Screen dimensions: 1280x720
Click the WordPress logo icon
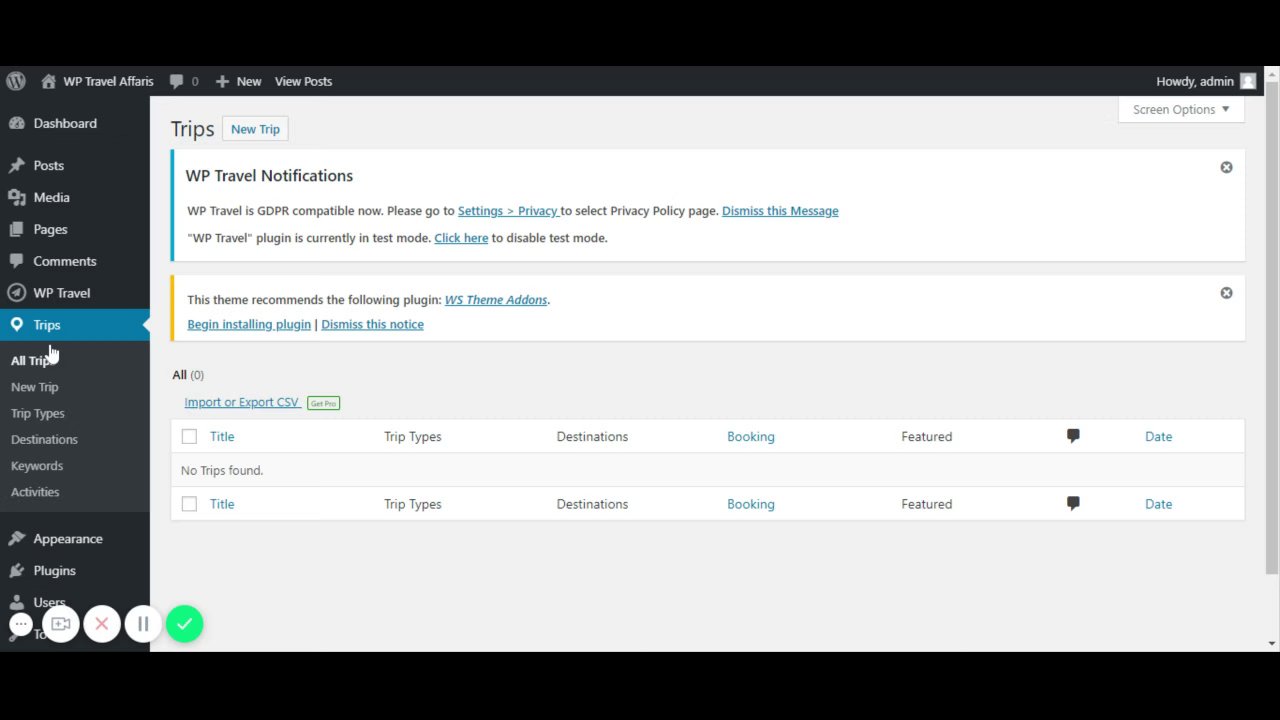[16, 81]
